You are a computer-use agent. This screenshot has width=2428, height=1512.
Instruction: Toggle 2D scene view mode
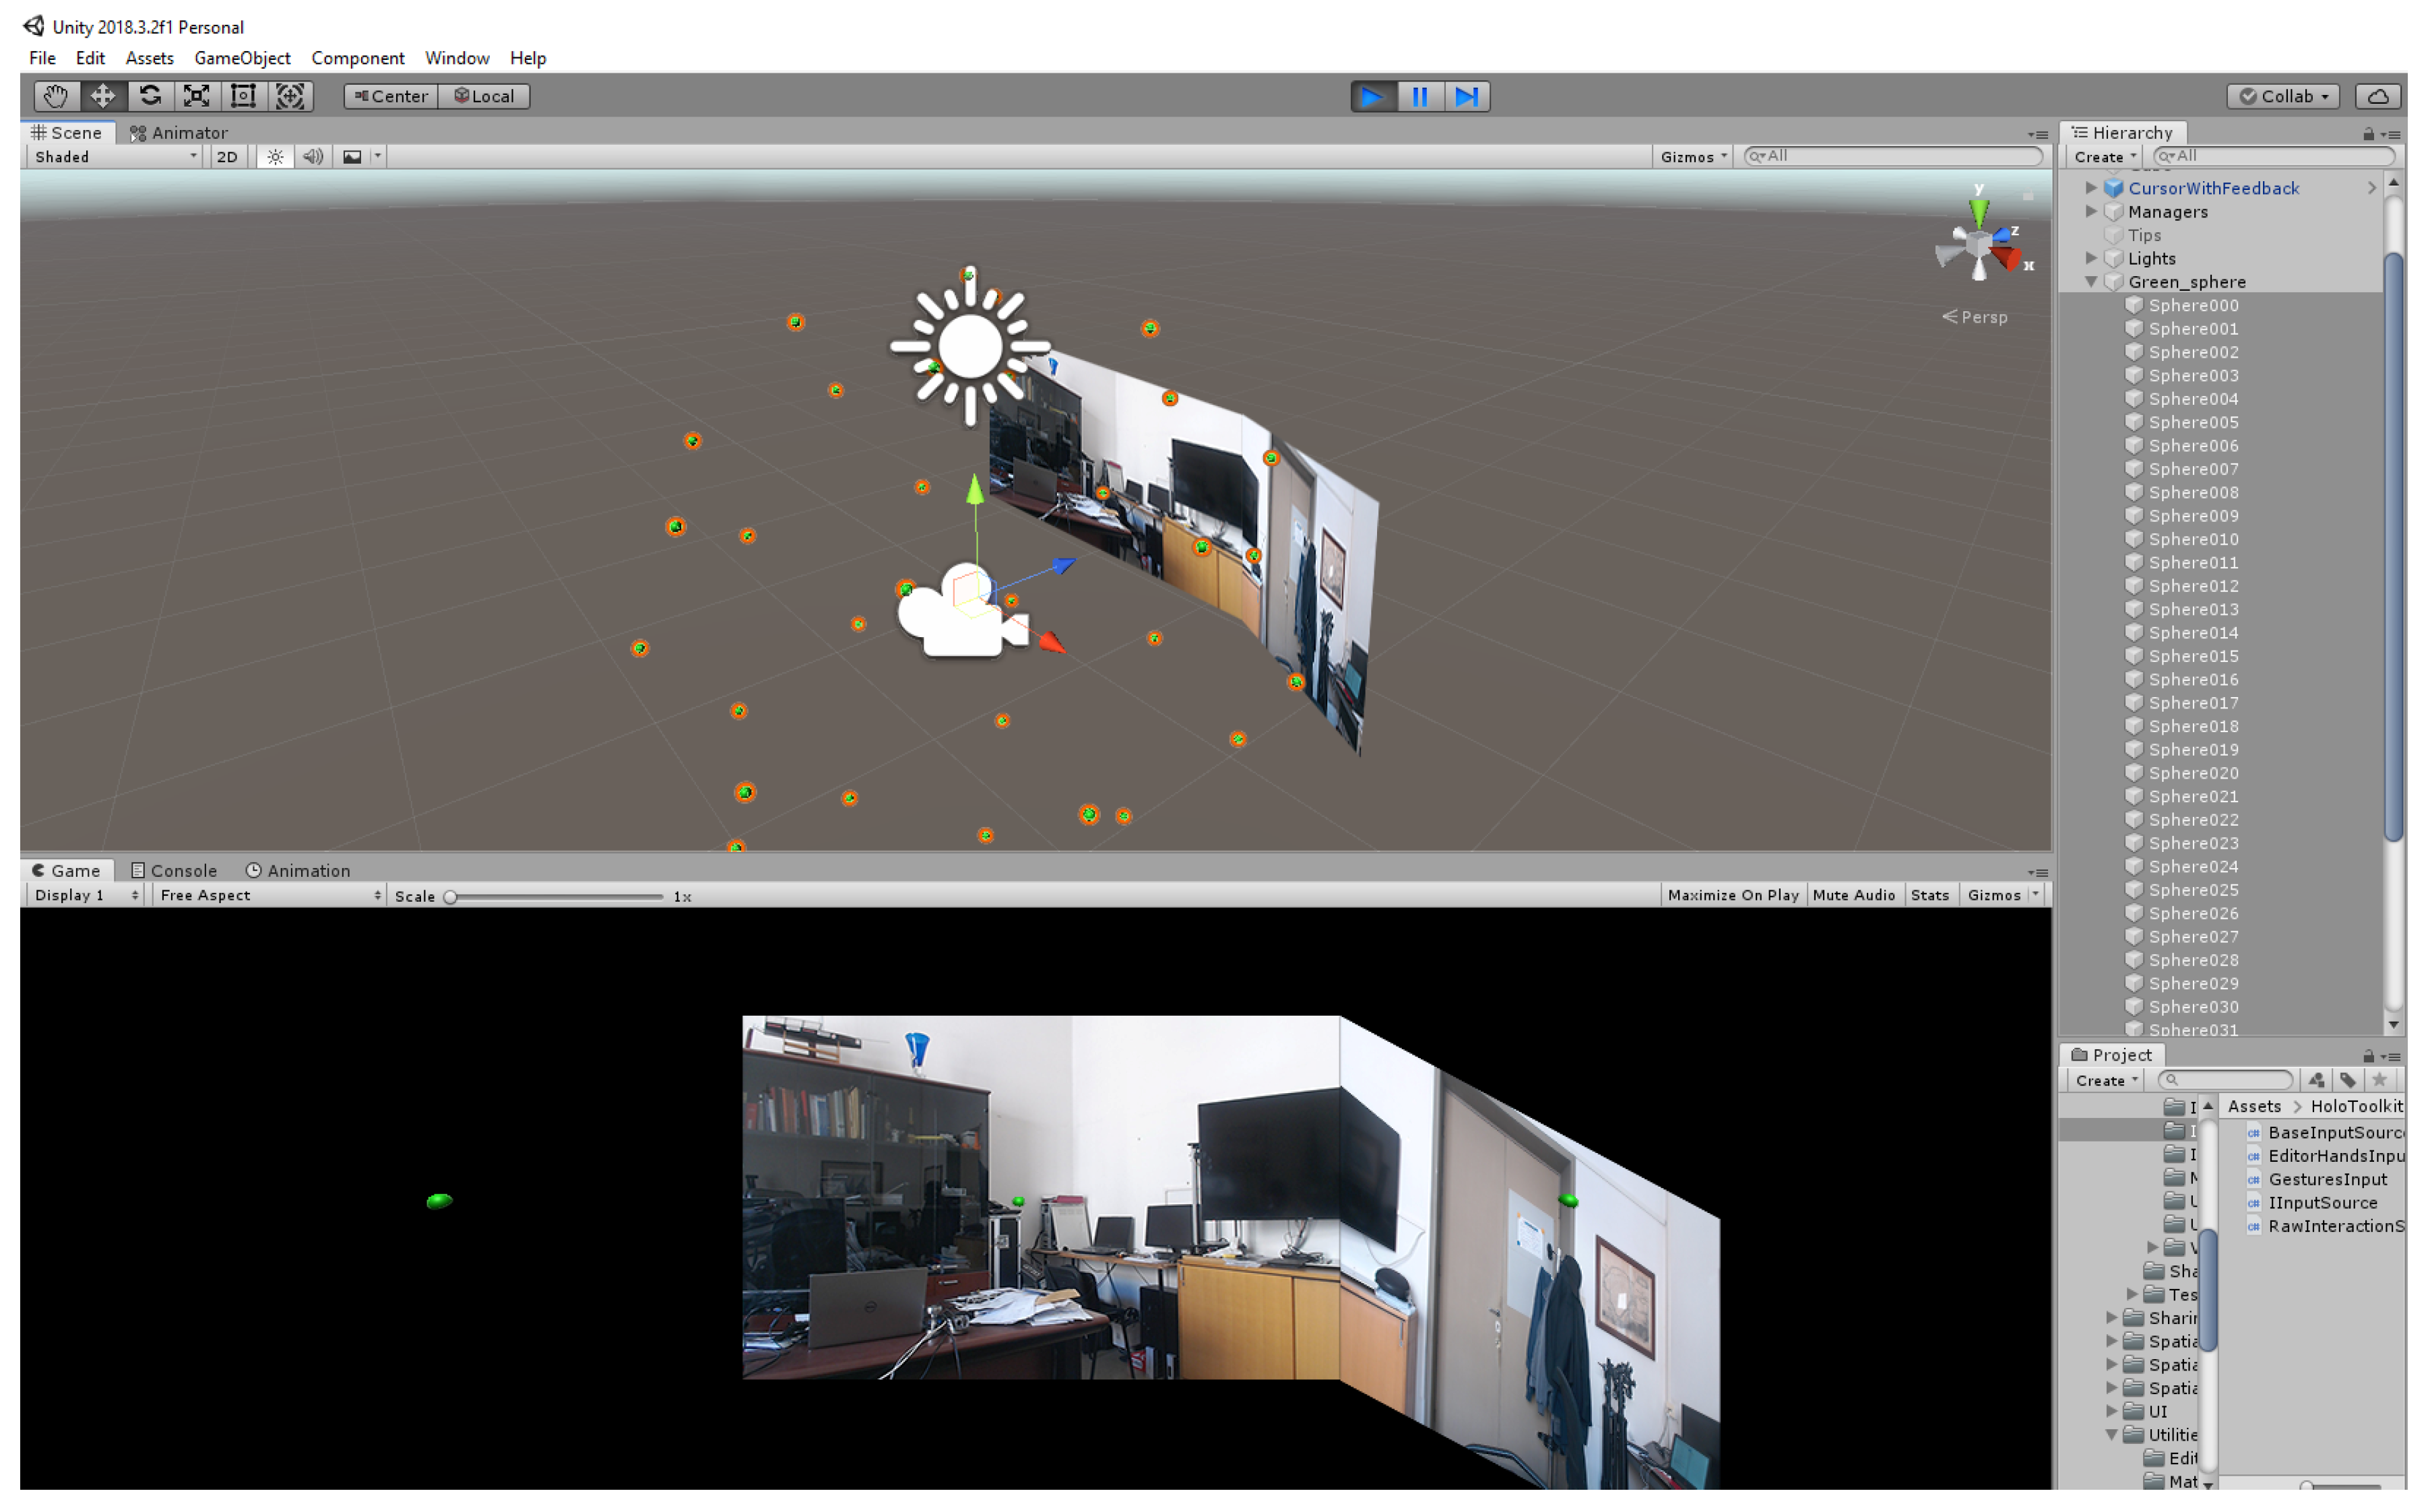[227, 157]
